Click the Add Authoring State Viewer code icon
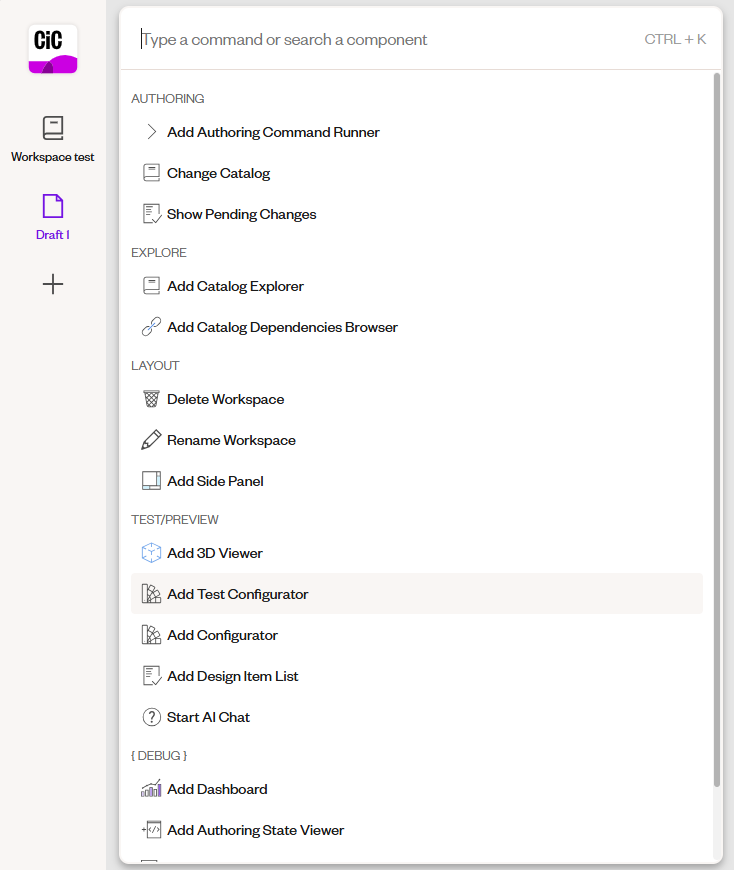 tap(151, 829)
